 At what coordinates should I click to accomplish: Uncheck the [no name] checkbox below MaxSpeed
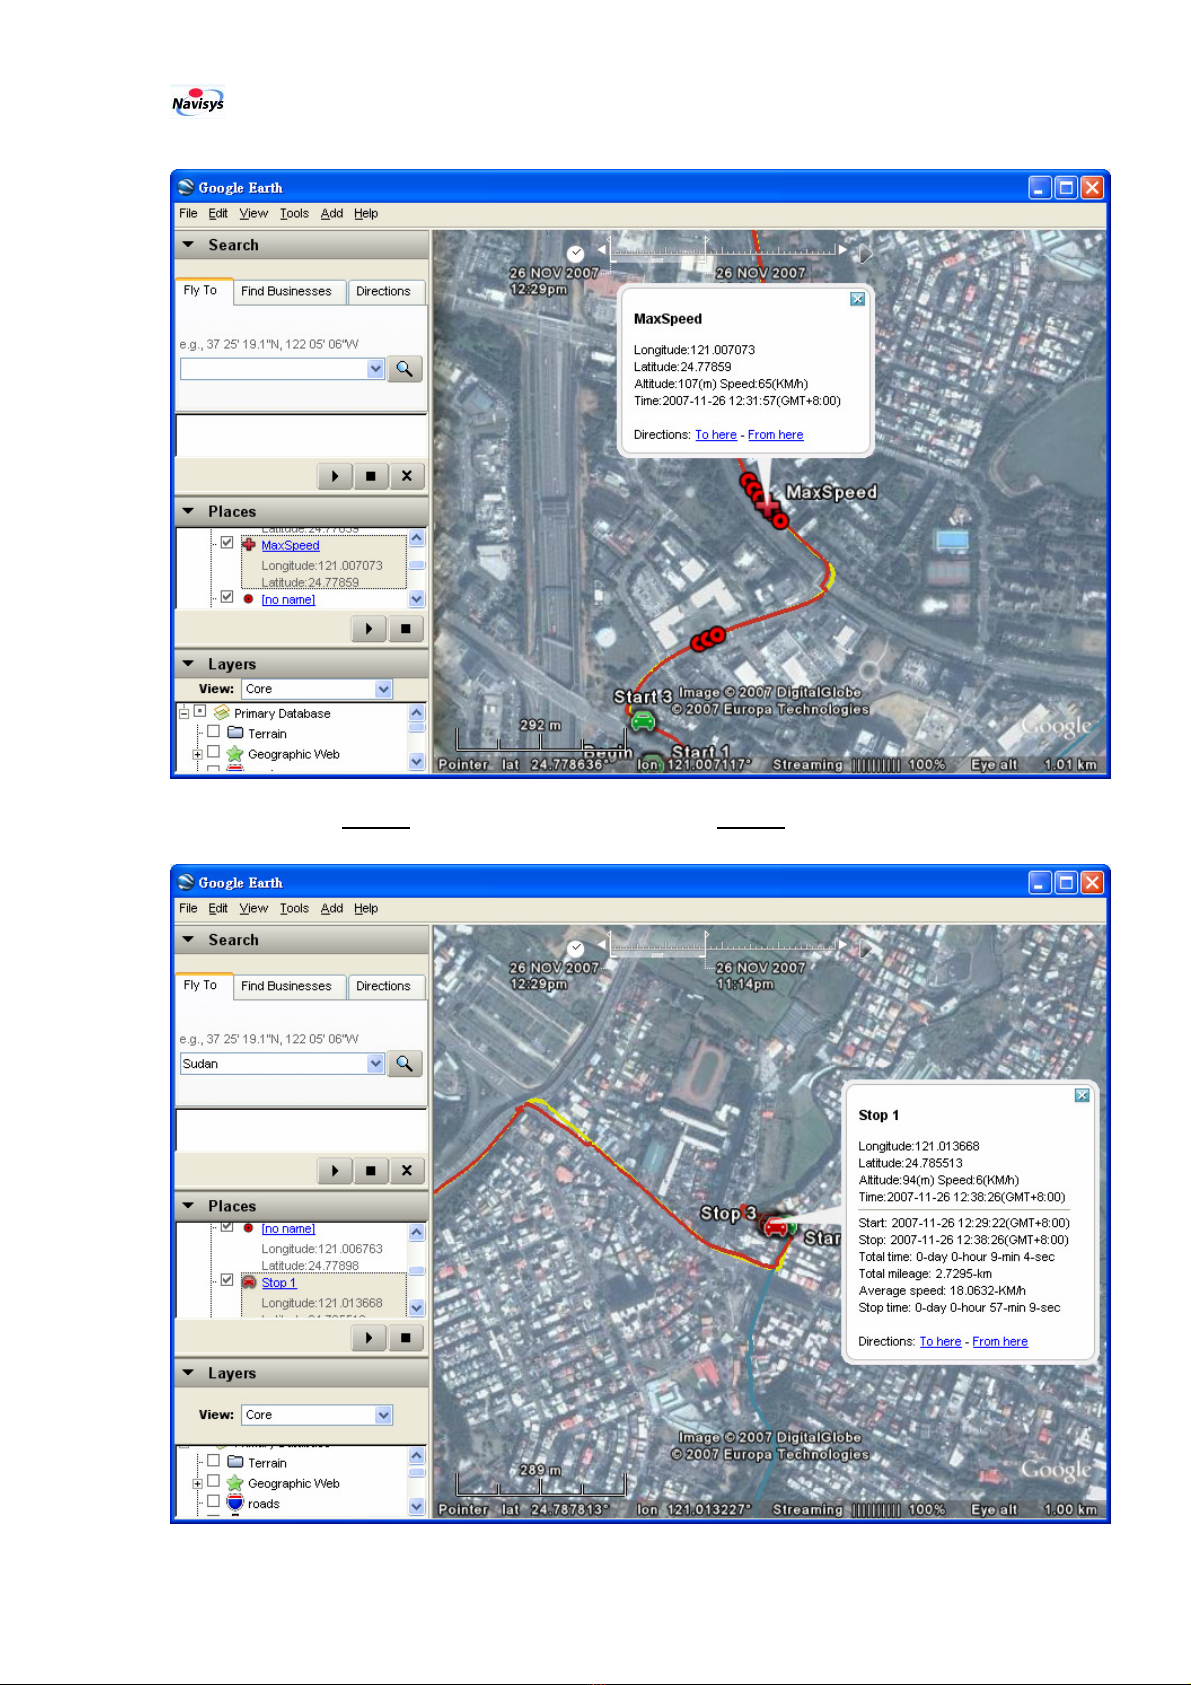(x=227, y=597)
